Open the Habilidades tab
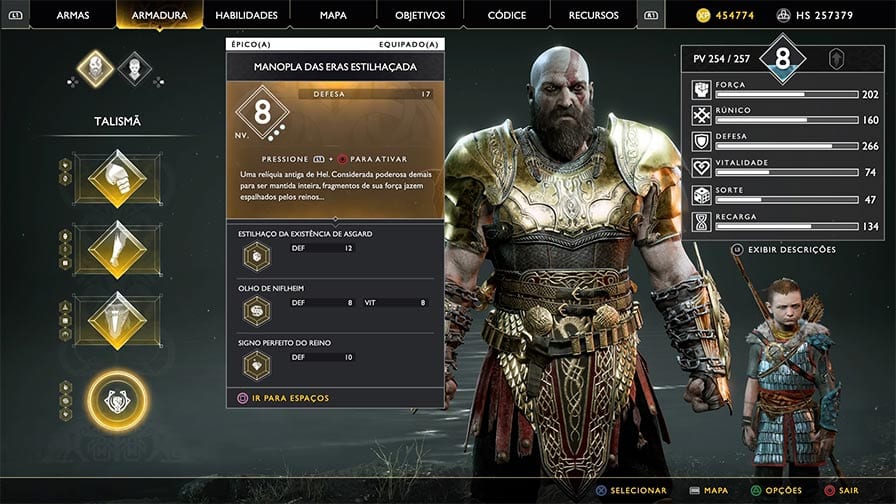 246,15
